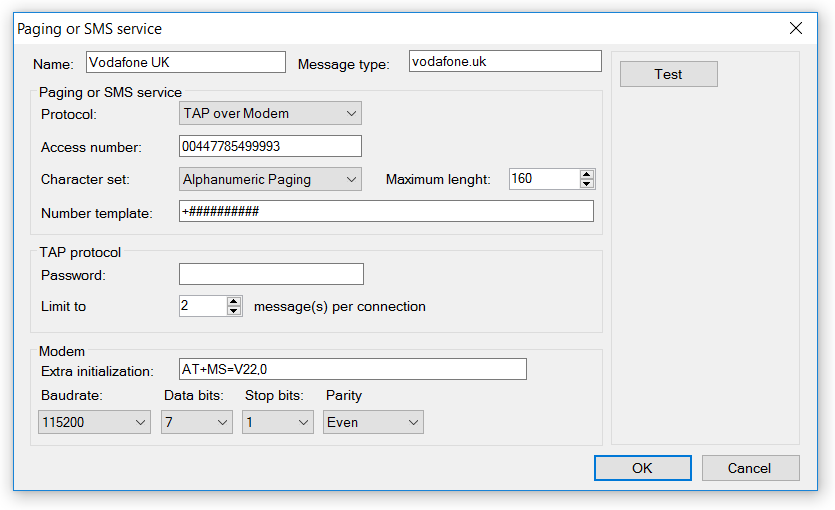Click the Data bits label

pyautogui.click(x=194, y=396)
